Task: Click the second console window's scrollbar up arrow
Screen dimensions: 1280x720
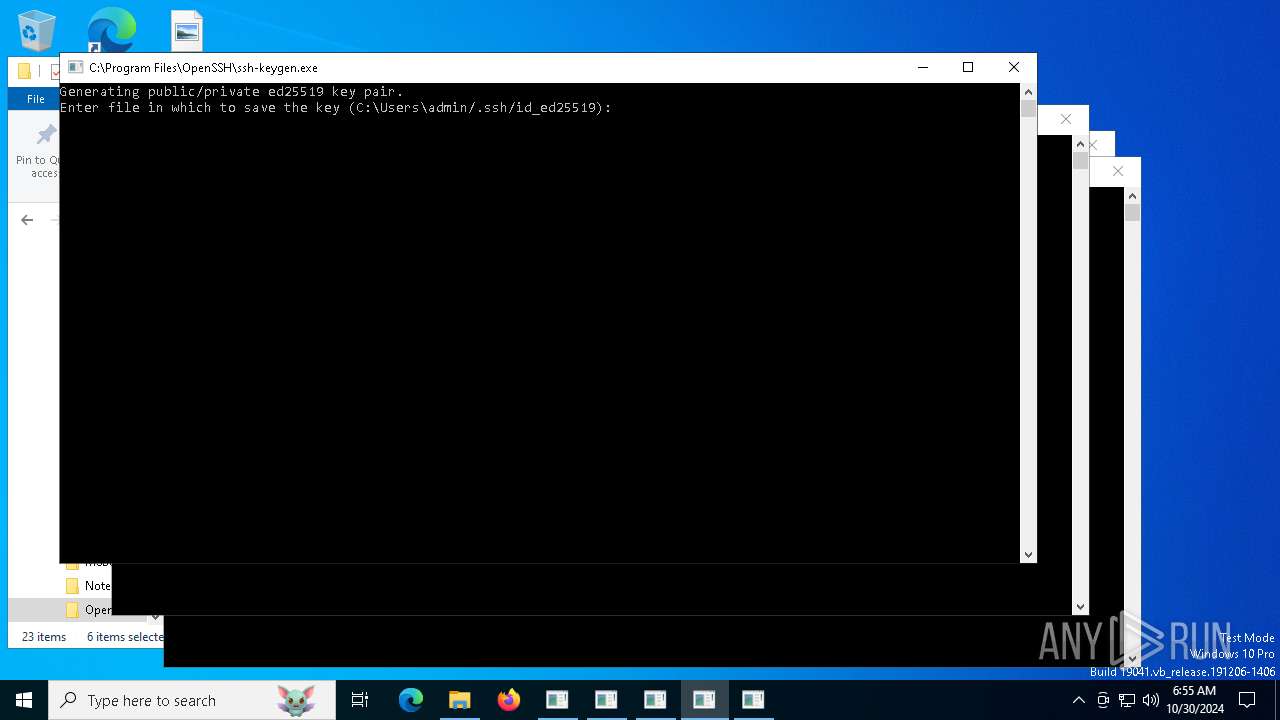Action: click(1080, 144)
